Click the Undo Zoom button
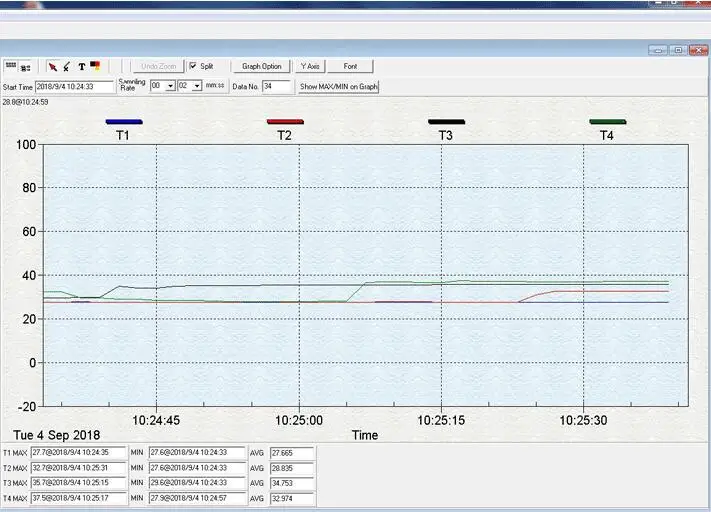 pyautogui.click(x=158, y=66)
